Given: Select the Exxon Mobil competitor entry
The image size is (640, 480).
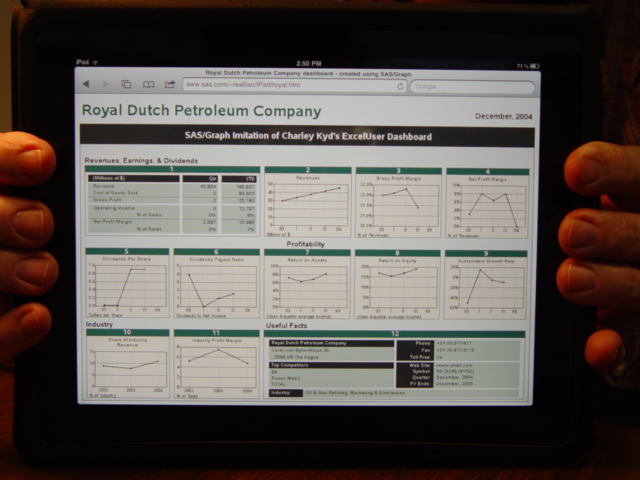Looking at the screenshot, I should [286, 378].
